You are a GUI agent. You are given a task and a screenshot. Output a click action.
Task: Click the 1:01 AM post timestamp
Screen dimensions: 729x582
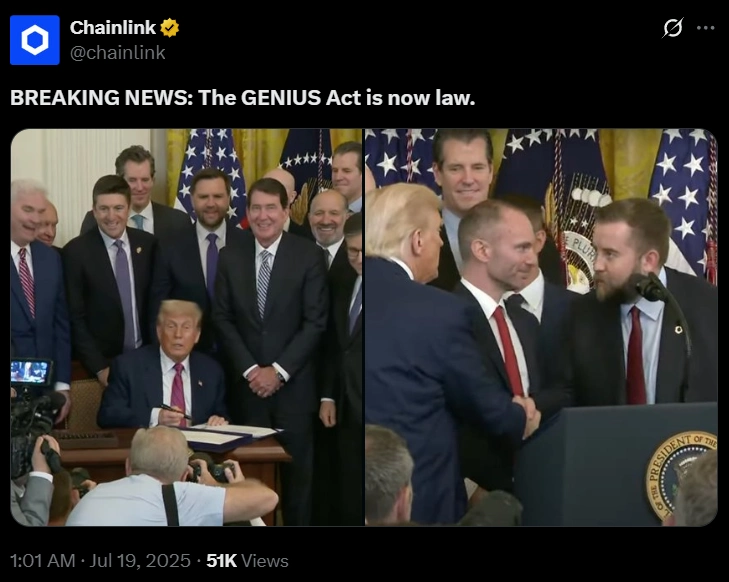coord(42,561)
